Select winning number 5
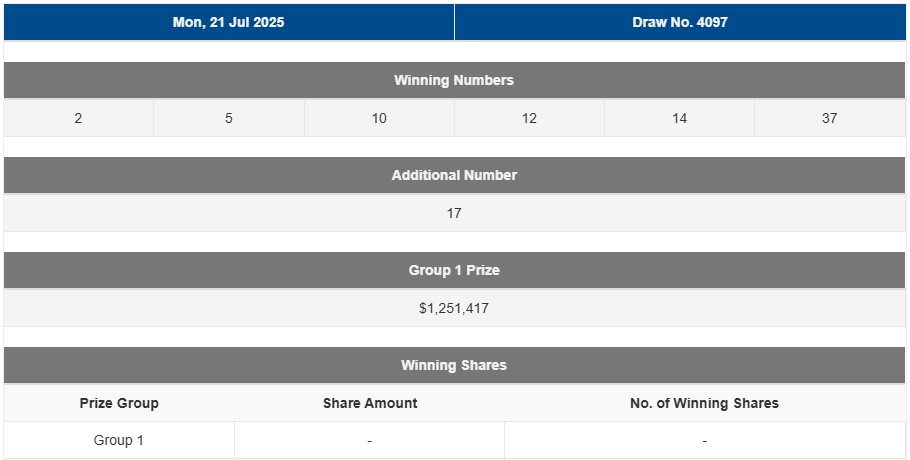This screenshot has width=910, height=460. [229, 118]
